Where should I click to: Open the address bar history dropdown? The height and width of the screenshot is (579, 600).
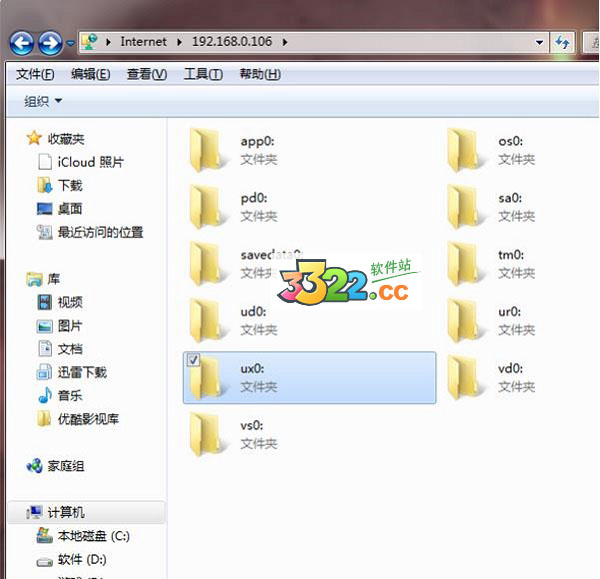[x=539, y=42]
